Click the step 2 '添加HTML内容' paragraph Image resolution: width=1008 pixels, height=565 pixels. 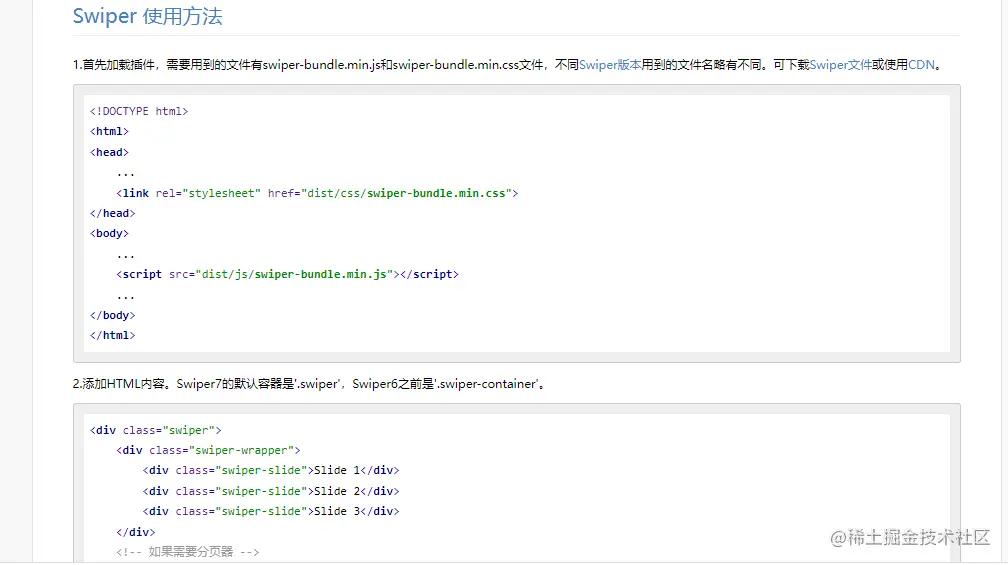point(309,384)
